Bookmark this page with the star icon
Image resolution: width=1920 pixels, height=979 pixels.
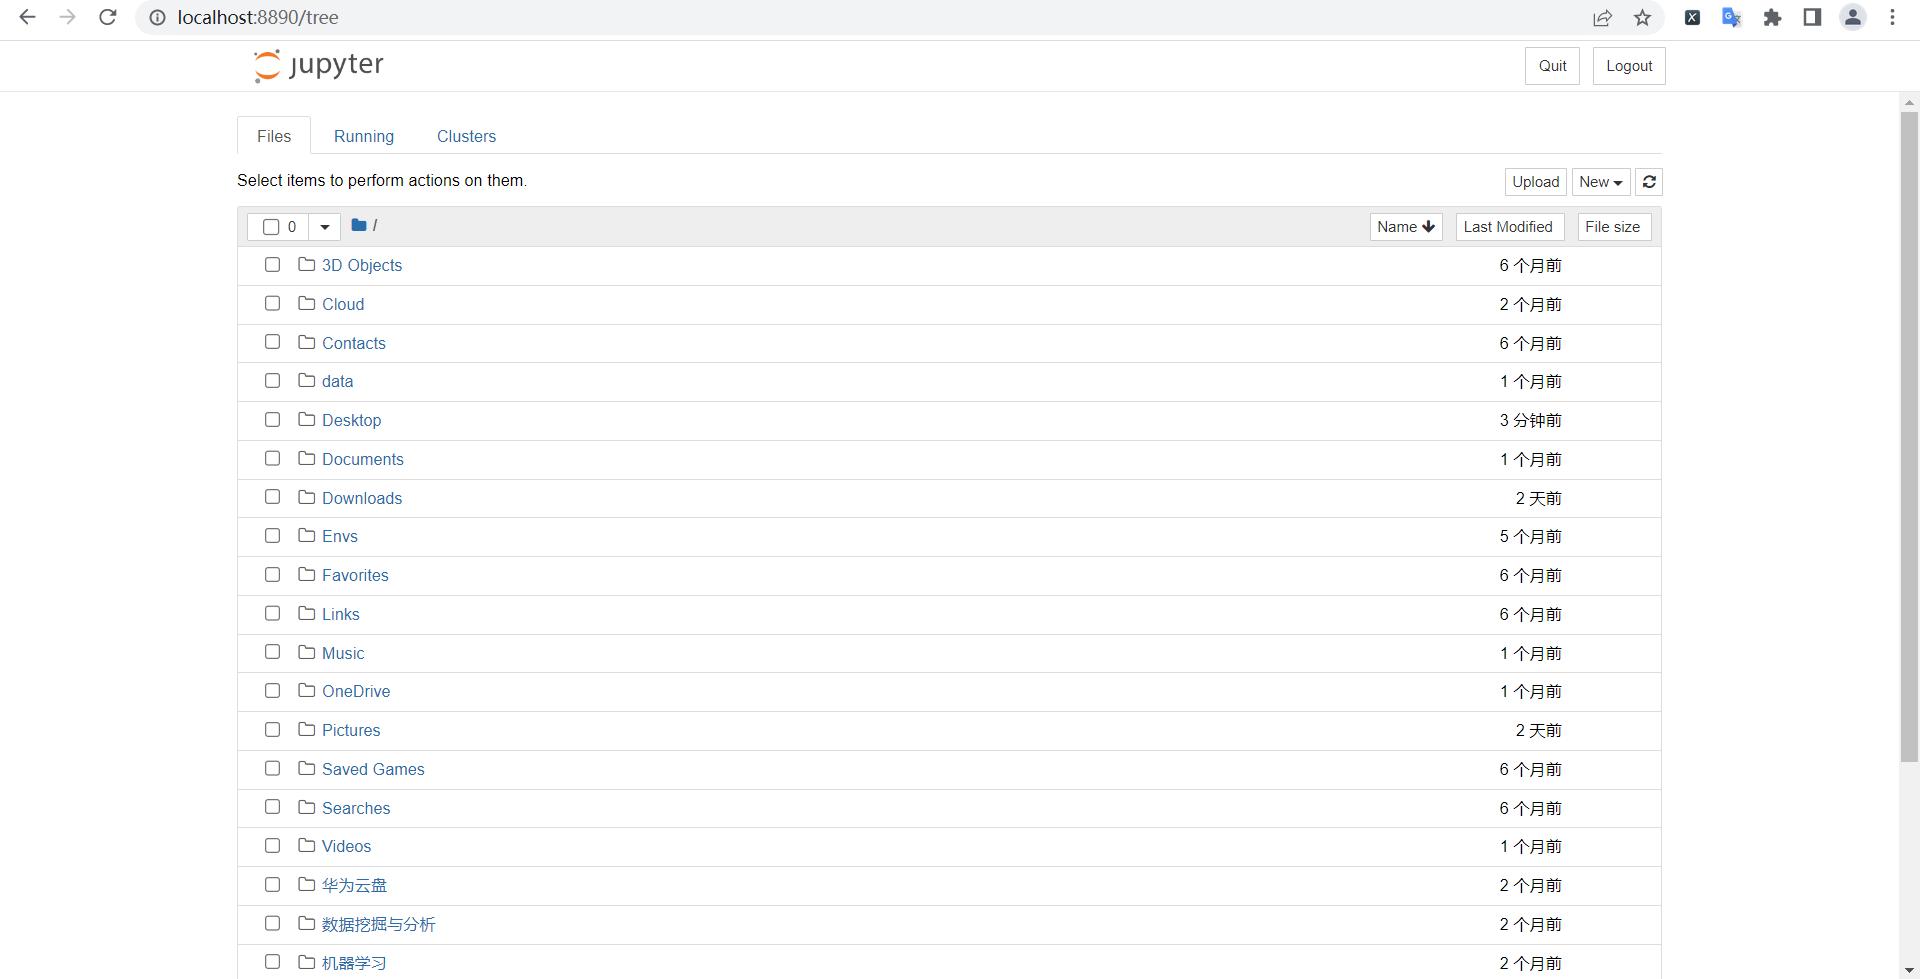point(1642,17)
